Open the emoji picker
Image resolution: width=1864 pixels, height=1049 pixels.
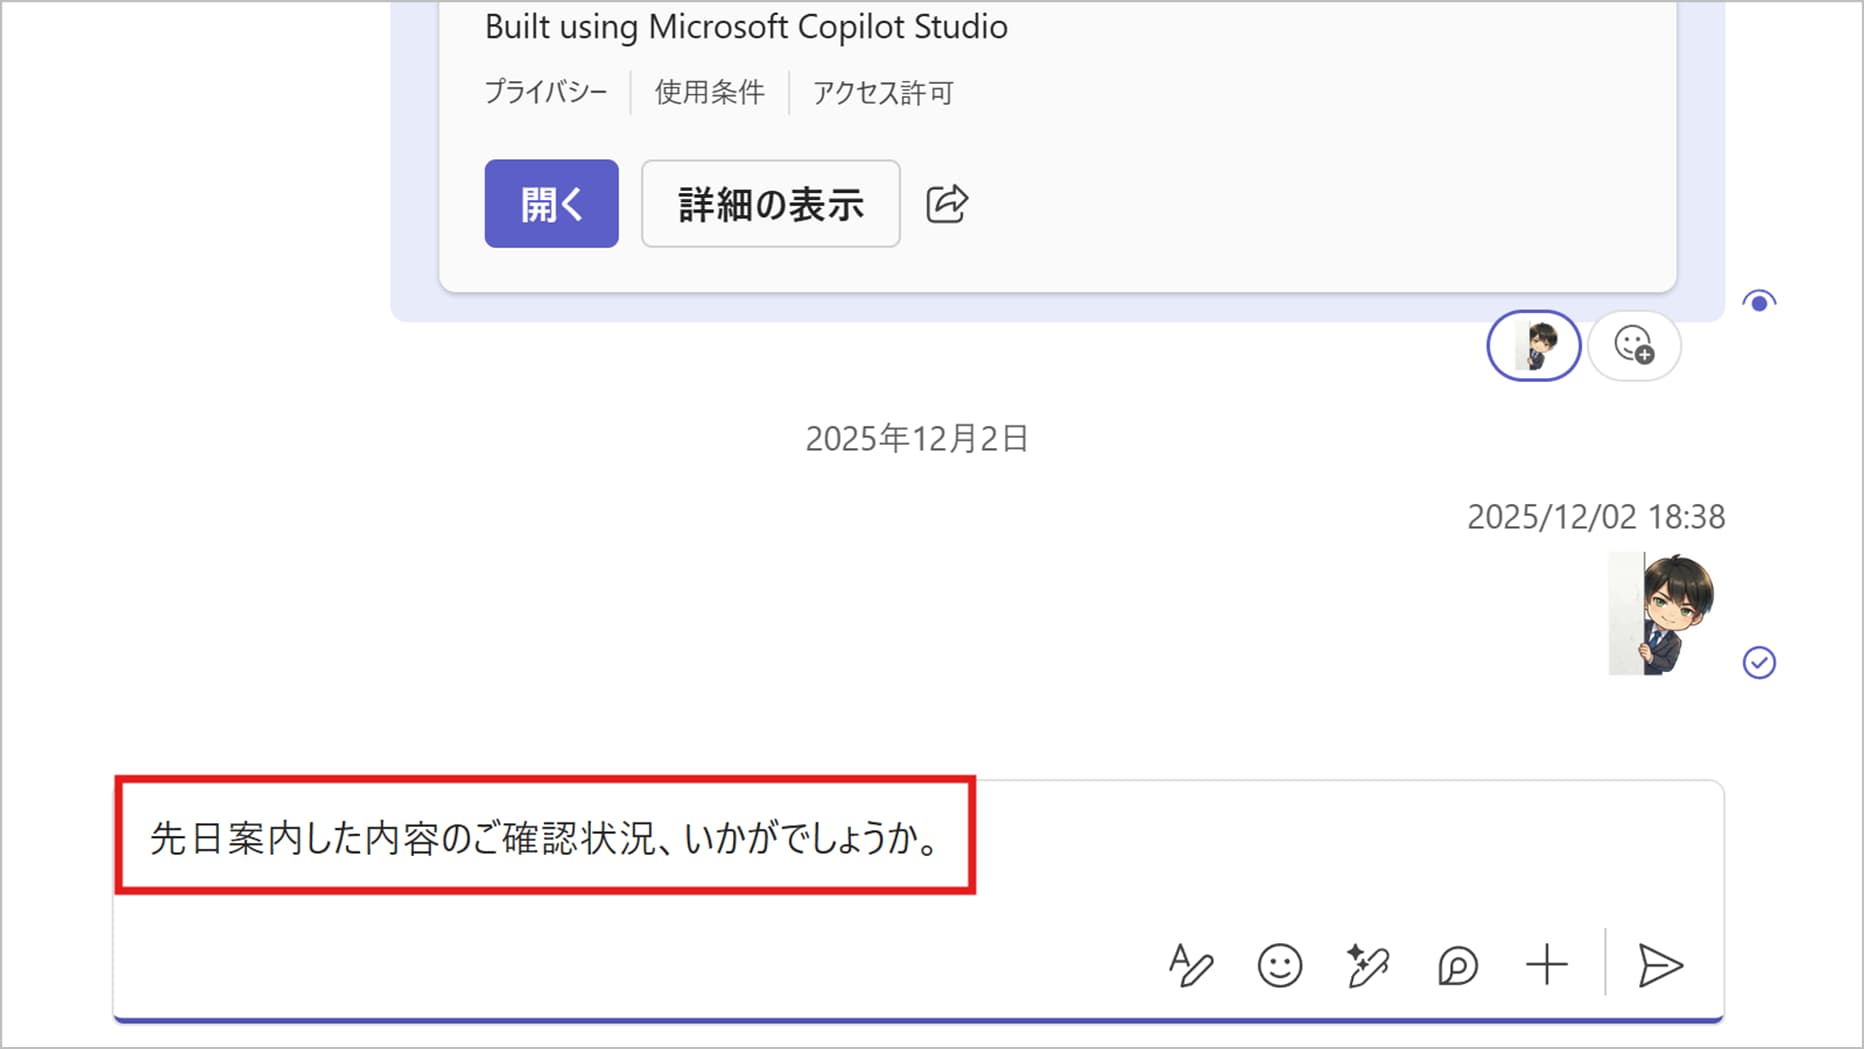tap(1279, 966)
